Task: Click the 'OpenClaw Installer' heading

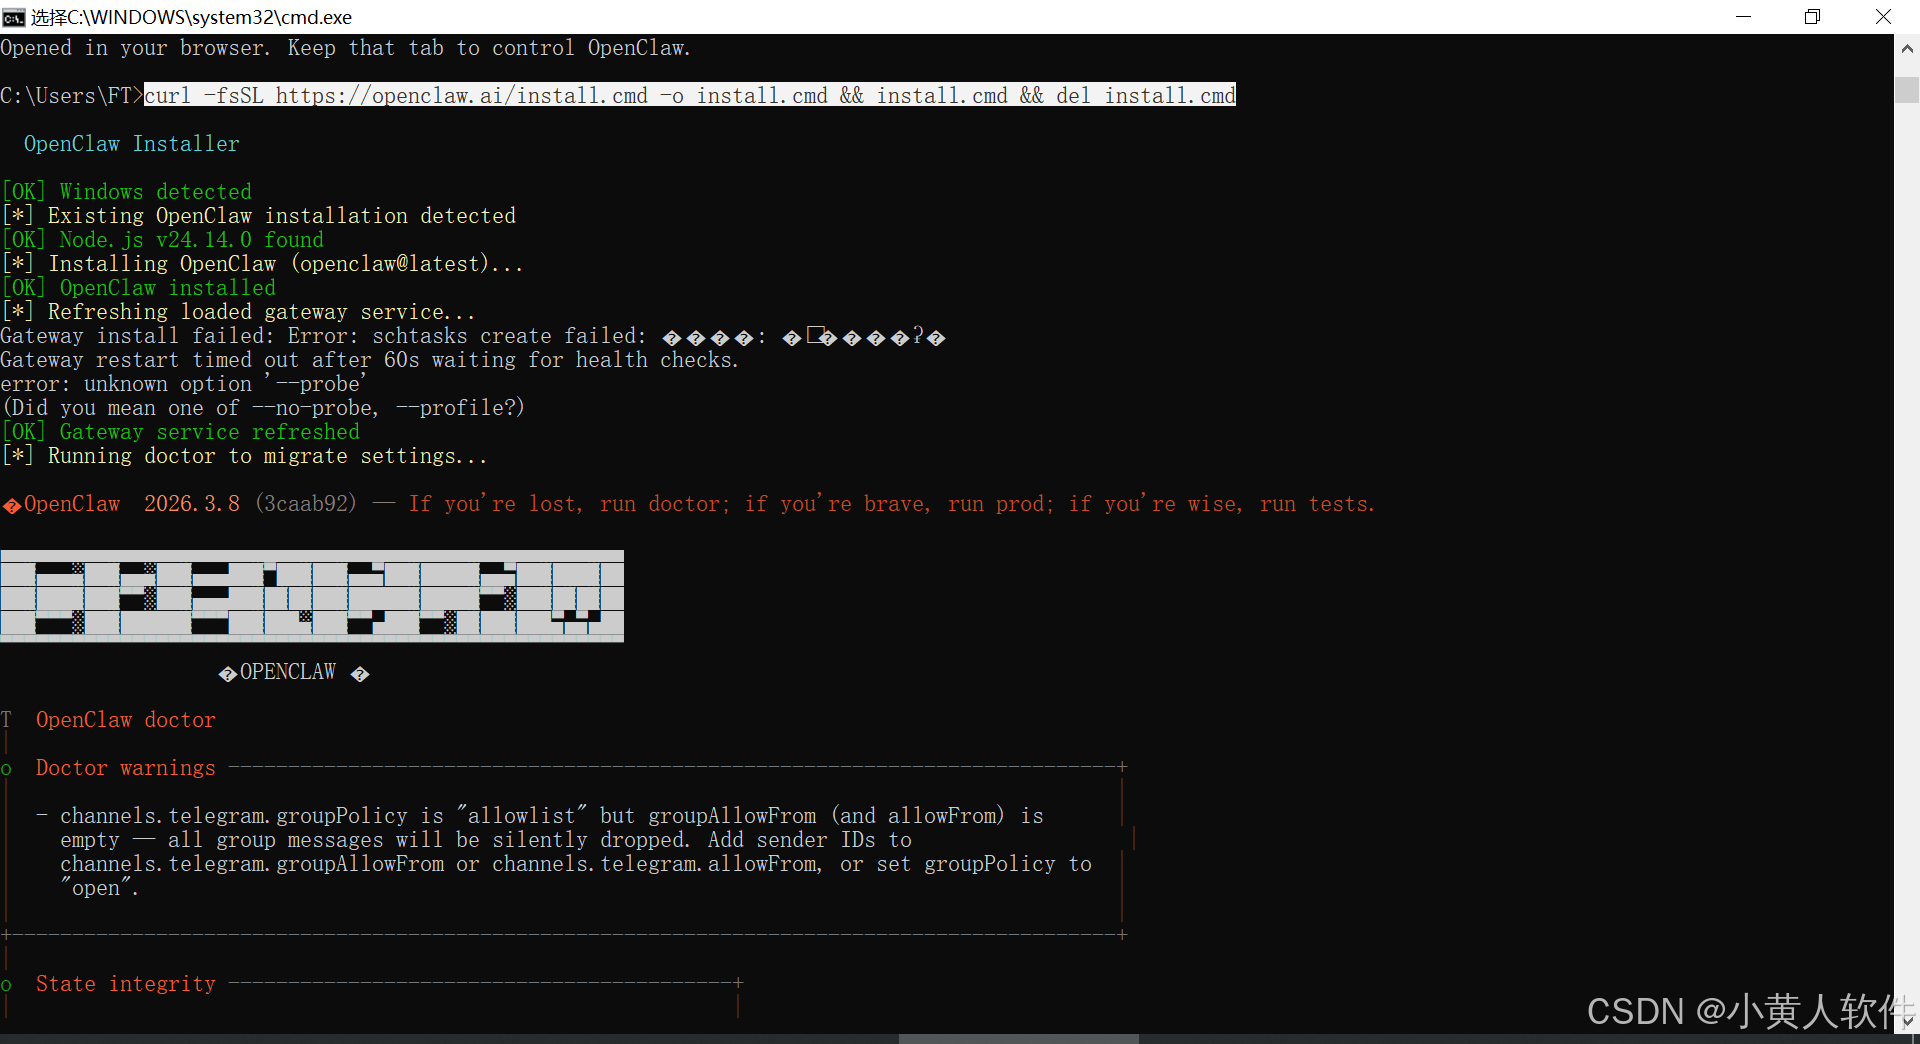Action: tap(132, 144)
